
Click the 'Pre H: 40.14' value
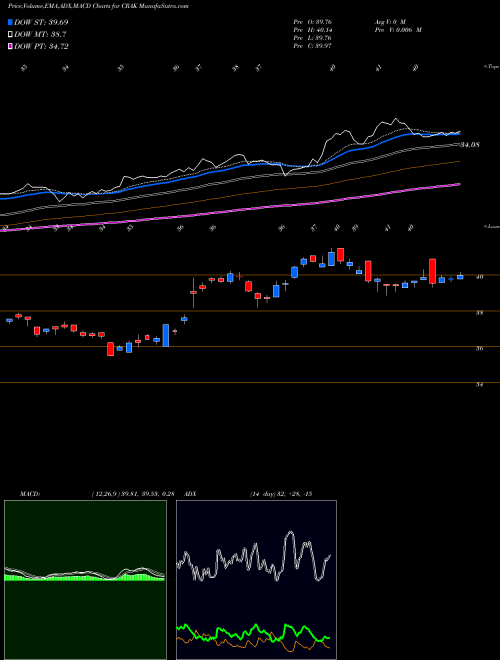point(313,30)
